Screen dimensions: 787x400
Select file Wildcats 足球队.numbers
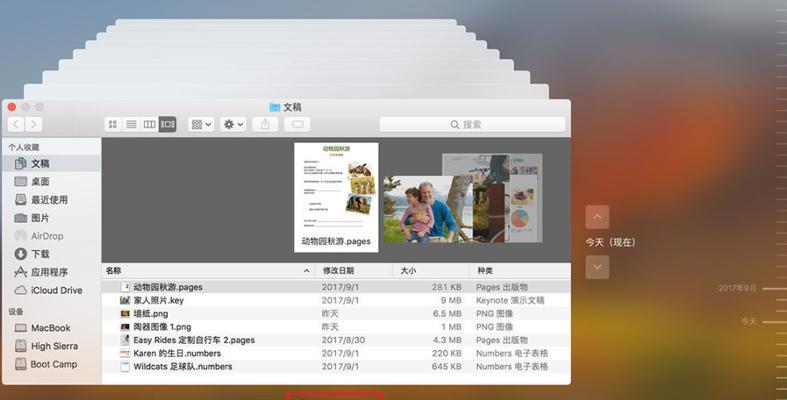(x=336, y=366)
